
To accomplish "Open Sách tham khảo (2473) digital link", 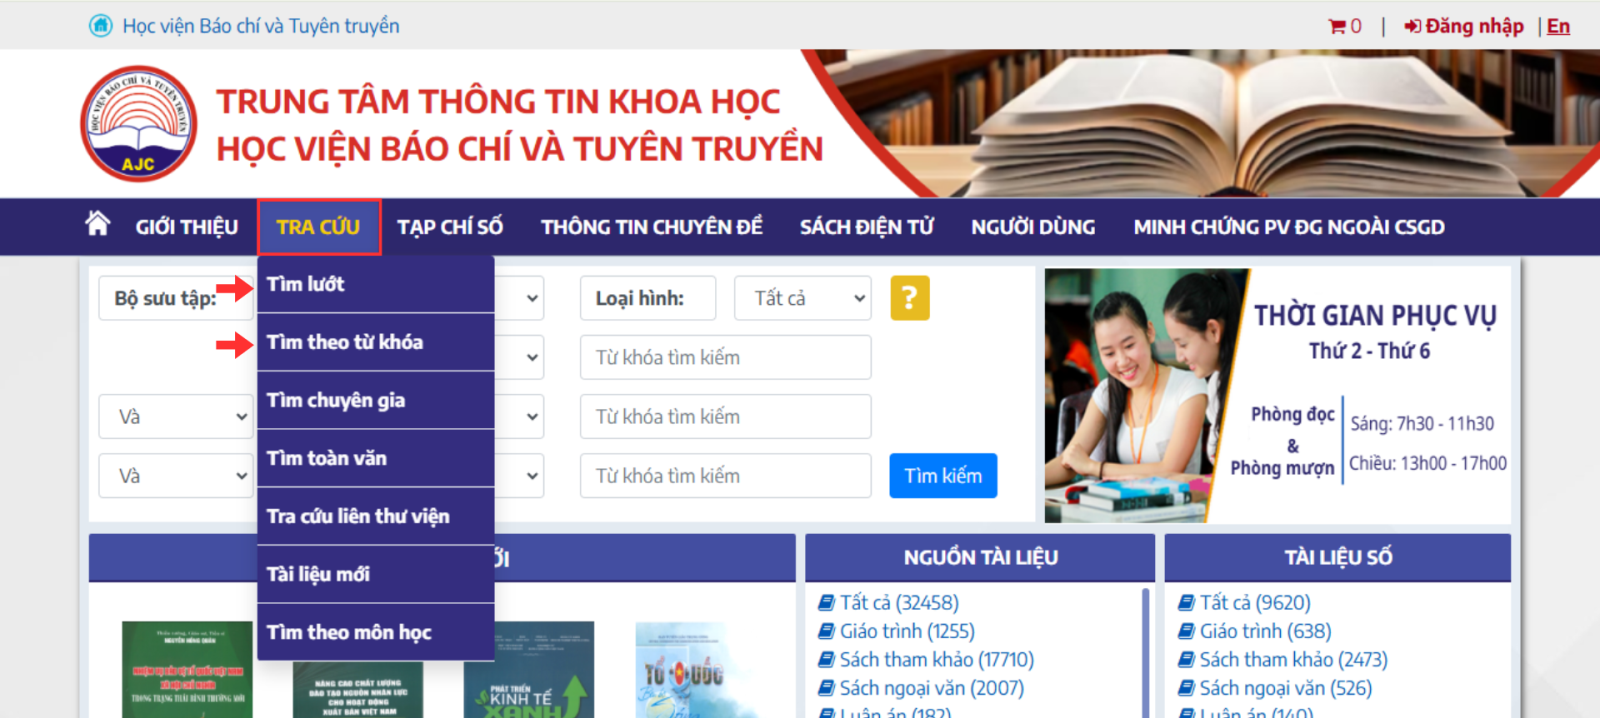I will pyautogui.click(x=1294, y=659).
